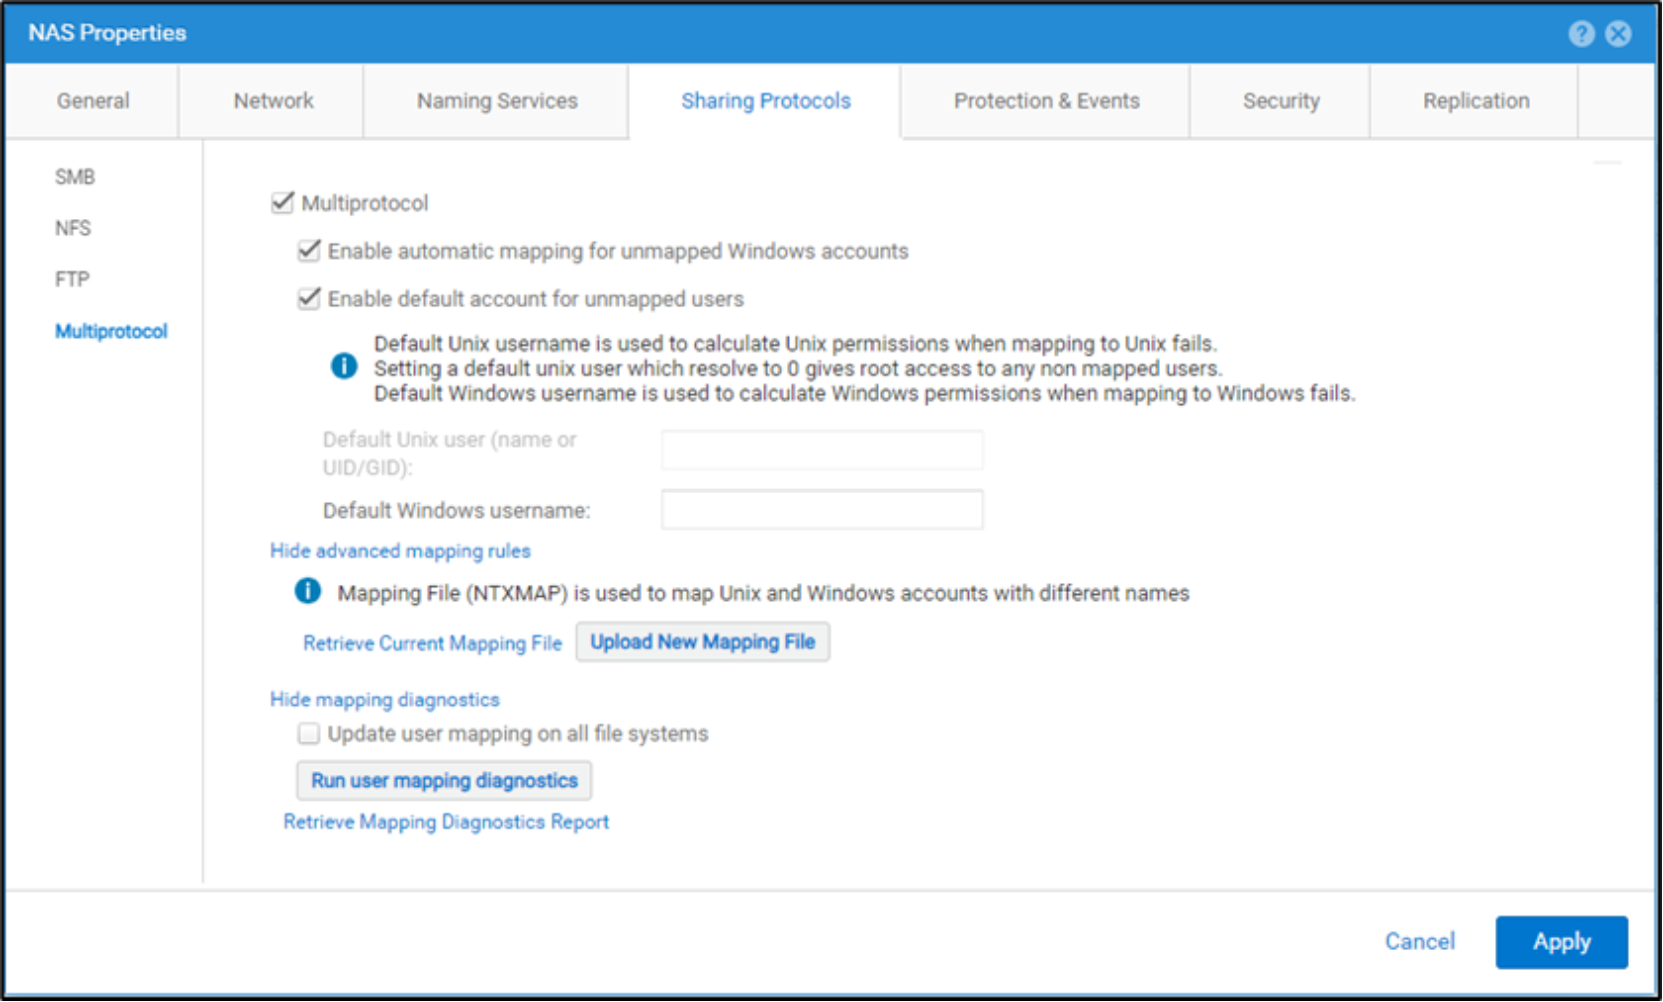Collapse section via Hide mapping diagnostics
Image resolution: width=1663 pixels, height=1002 pixels.
(x=385, y=700)
